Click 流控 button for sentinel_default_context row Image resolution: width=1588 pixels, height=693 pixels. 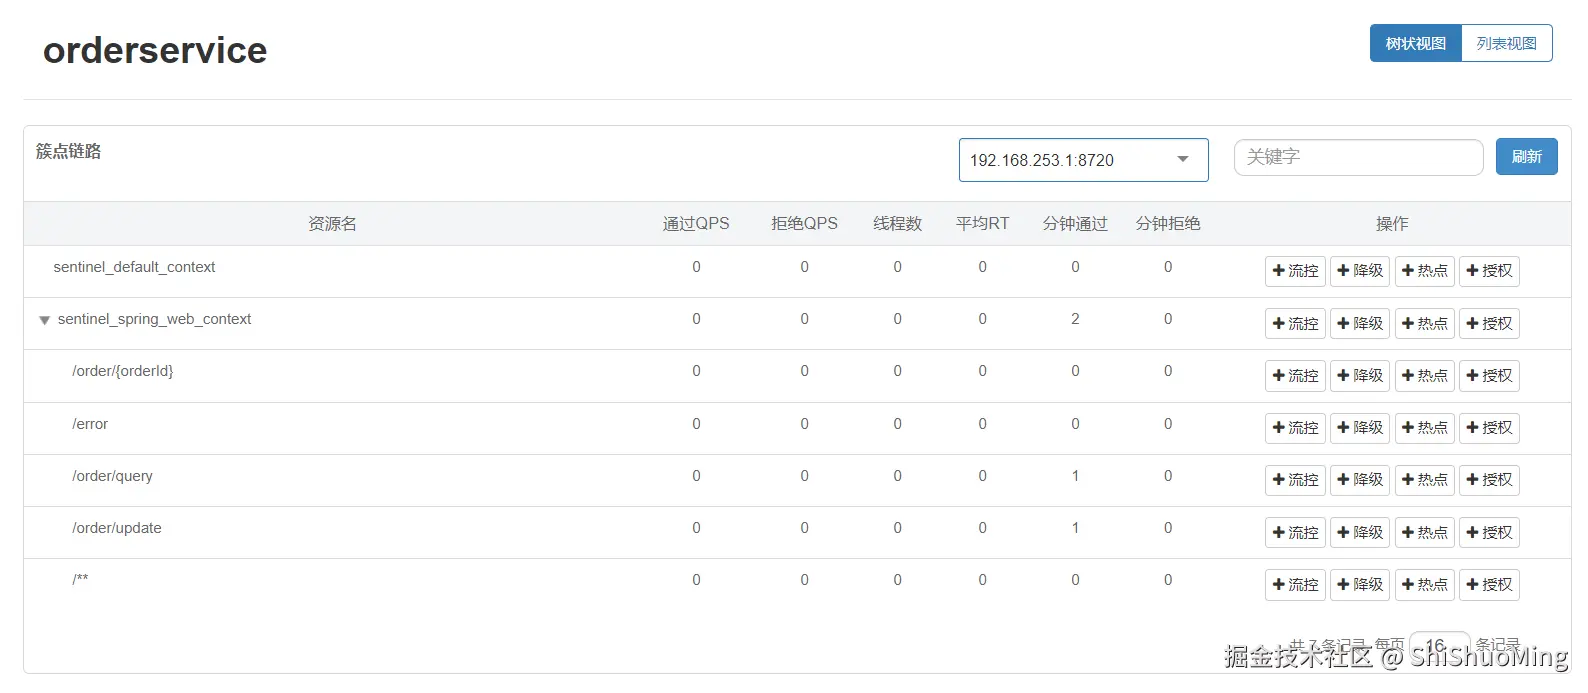pyautogui.click(x=1295, y=271)
